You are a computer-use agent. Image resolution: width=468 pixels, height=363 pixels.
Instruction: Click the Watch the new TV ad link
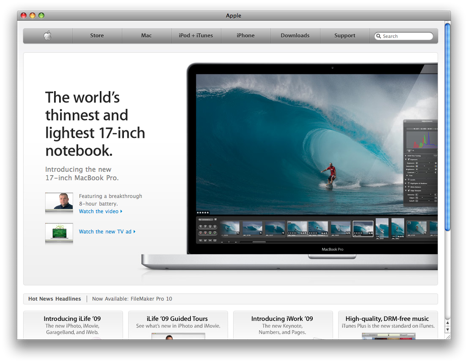click(107, 231)
